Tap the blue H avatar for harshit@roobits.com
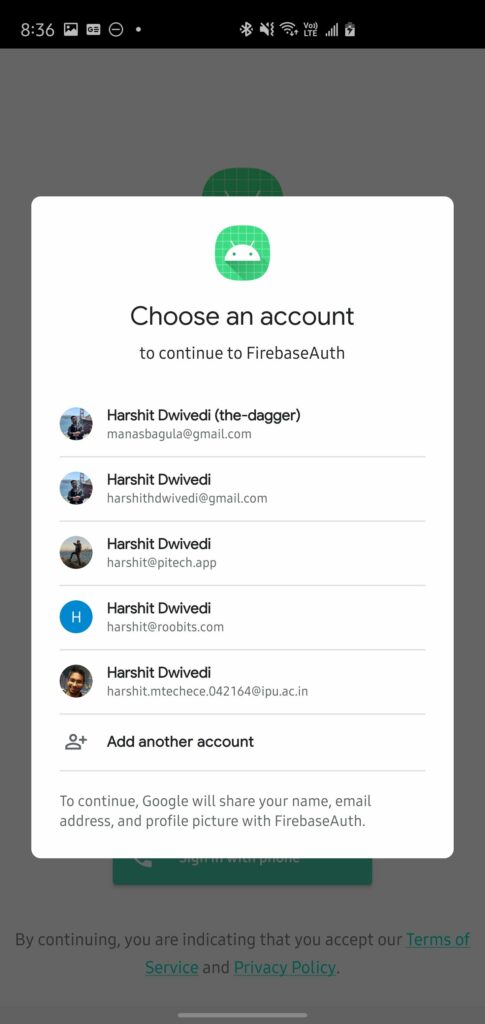 pyautogui.click(x=76, y=617)
